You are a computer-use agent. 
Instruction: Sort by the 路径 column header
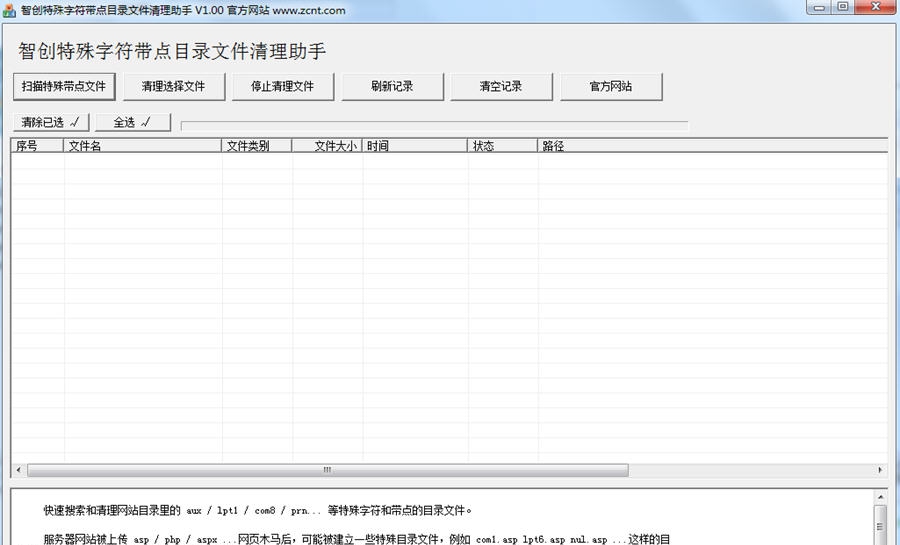[x=712, y=146]
